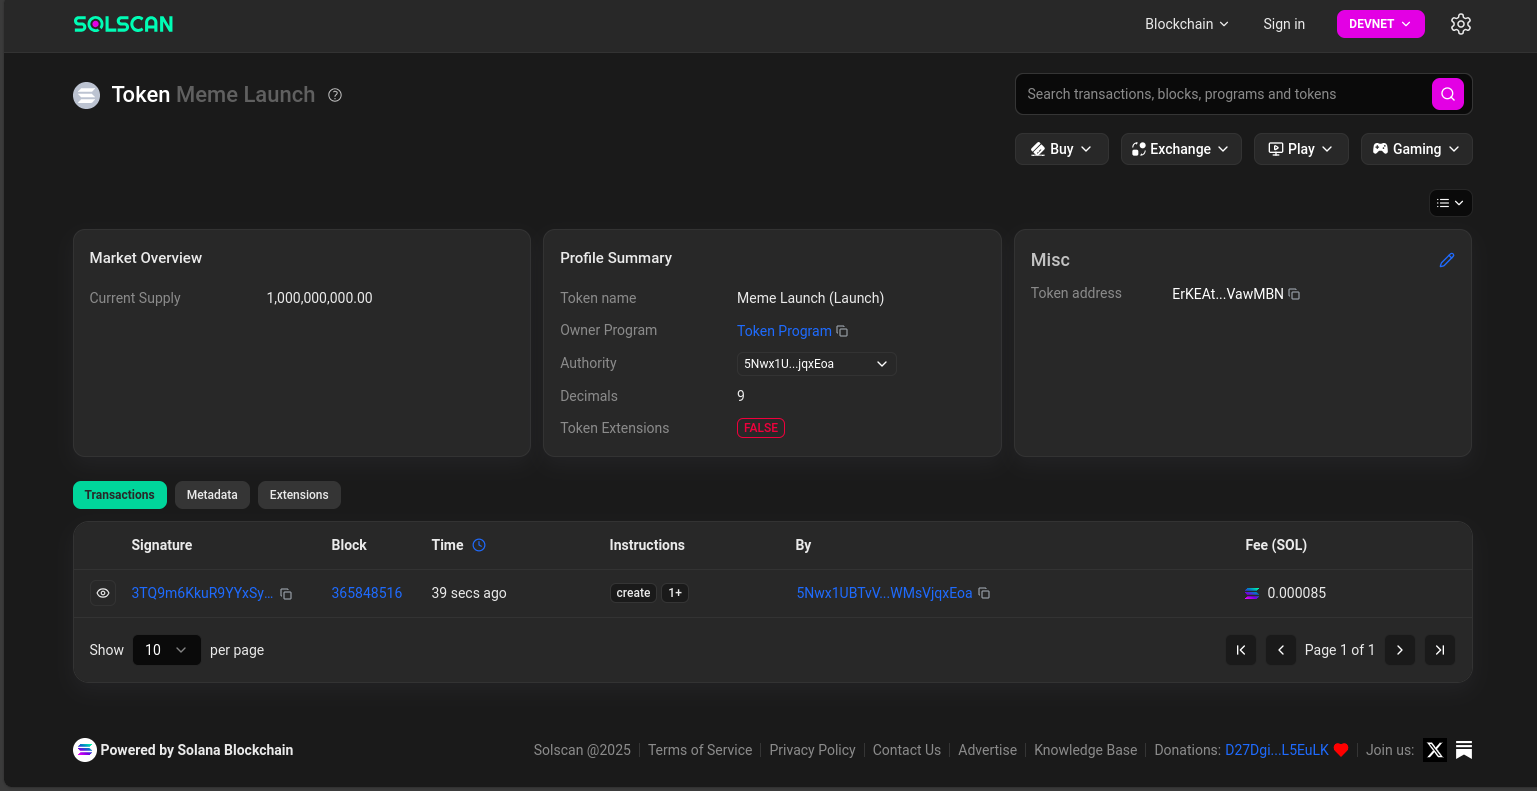Click the red heart donation icon

pyautogui.click(x=1341, y=750)
